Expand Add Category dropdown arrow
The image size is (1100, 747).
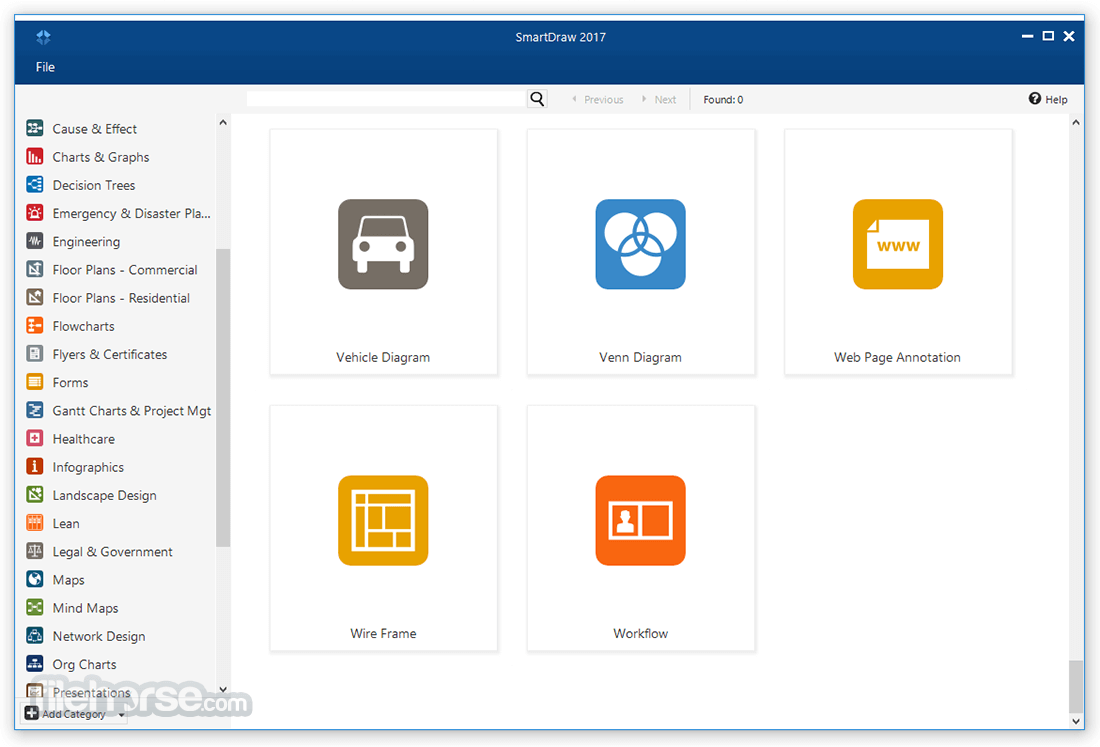(x=121, y=715)
